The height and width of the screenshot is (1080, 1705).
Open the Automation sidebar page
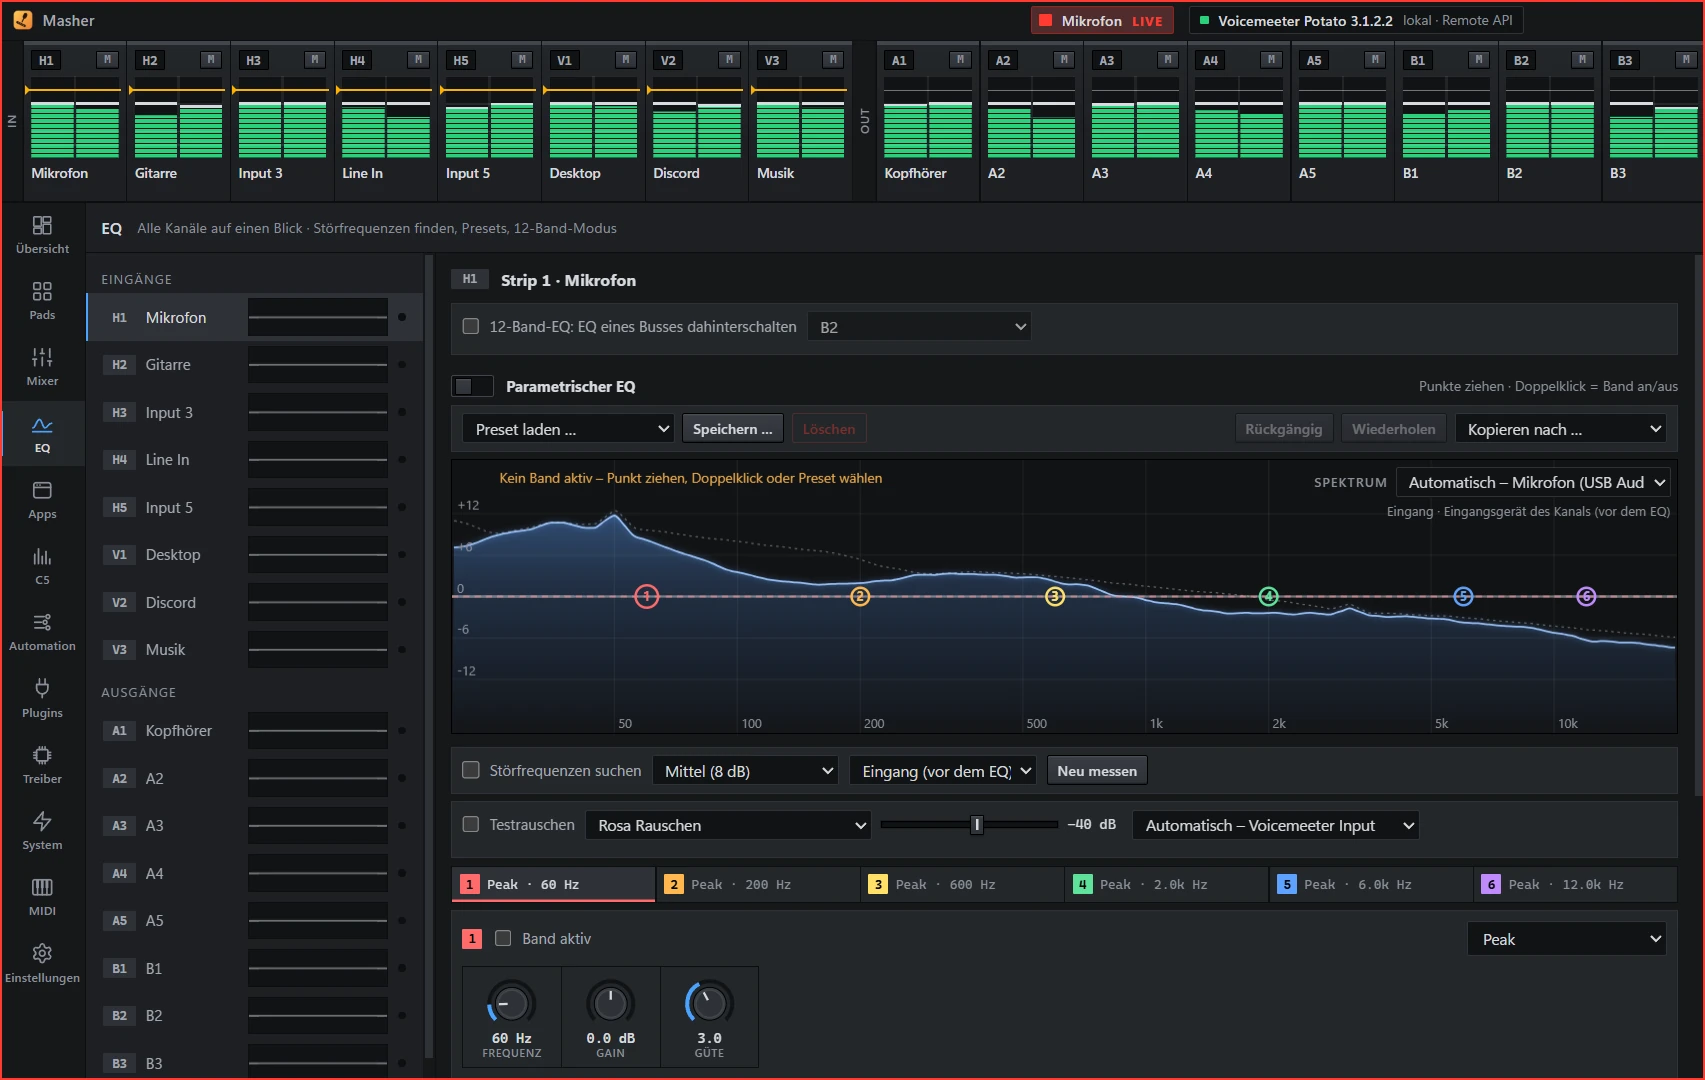[x=42, y=632]
